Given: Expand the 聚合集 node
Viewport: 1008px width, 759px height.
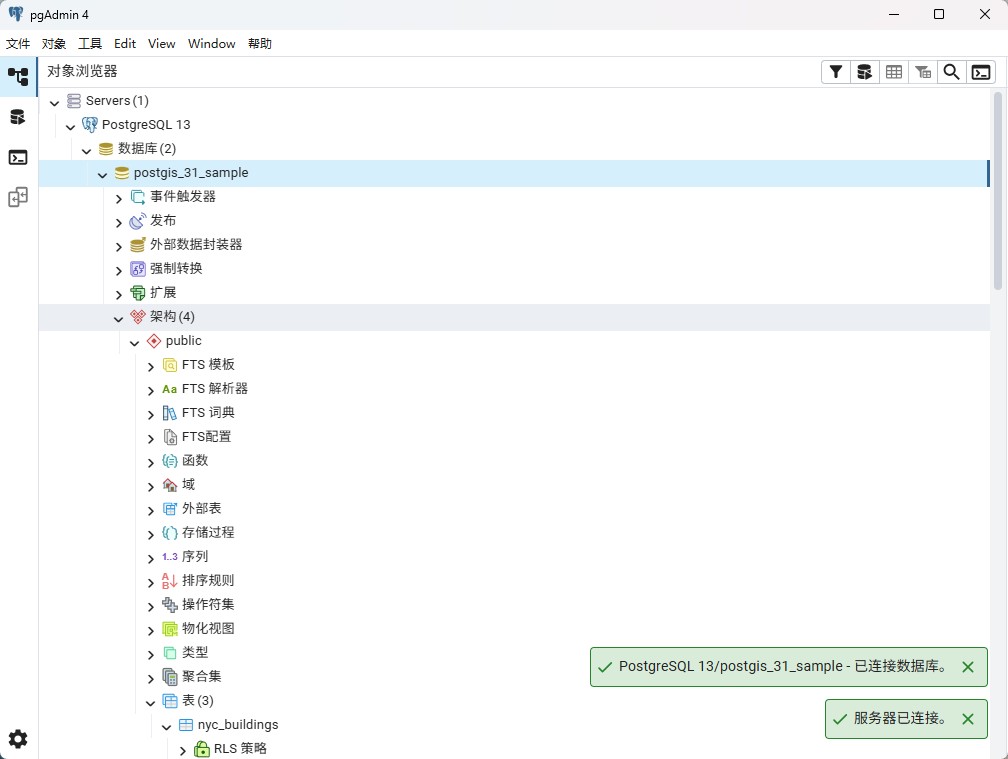Looking at the screenshot, I should coord(150,678).
